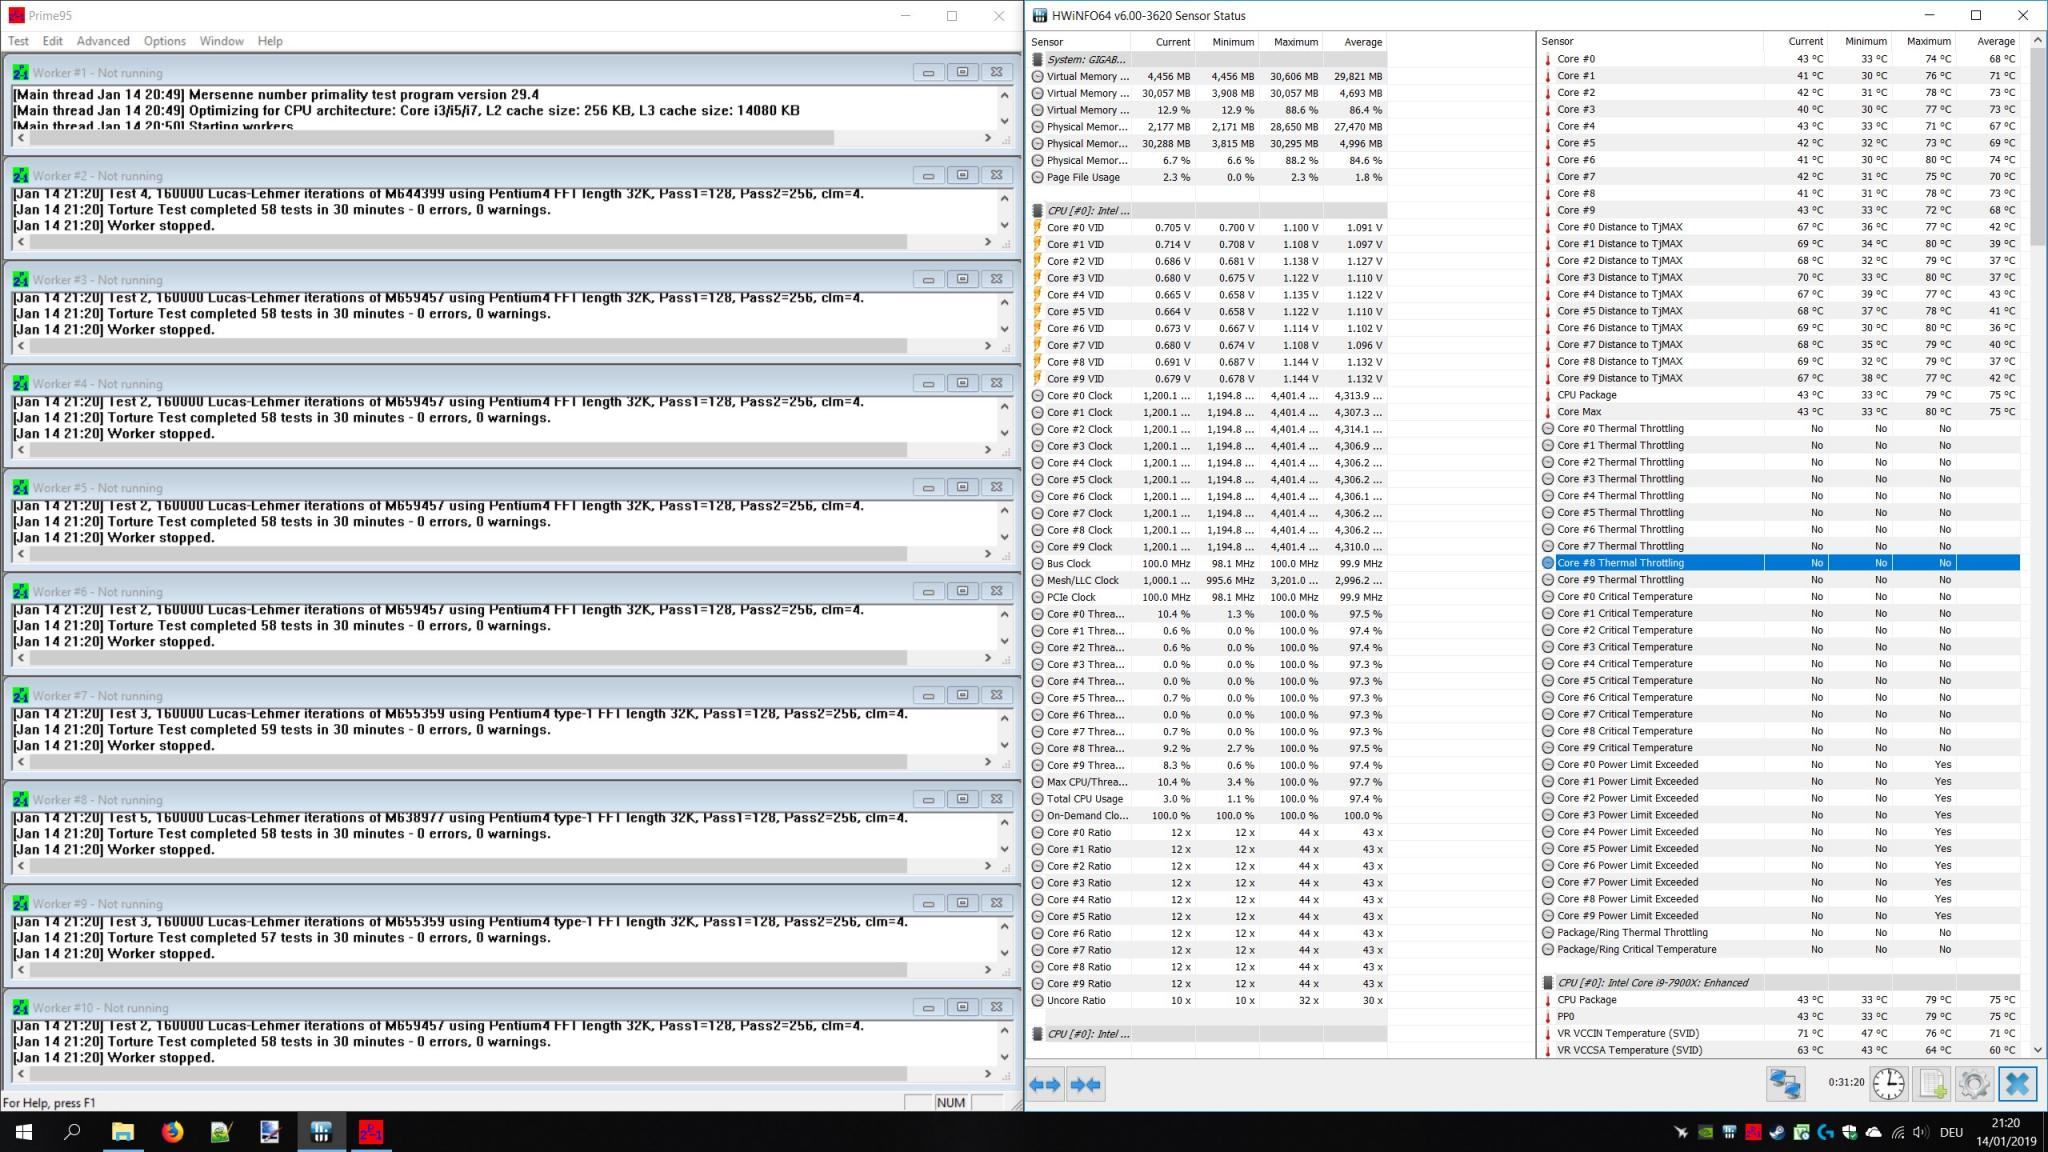Open the OneDrive cloud tray icon
Viewport: 2048px width, 1152px height.
(x=1873, y=1132)
